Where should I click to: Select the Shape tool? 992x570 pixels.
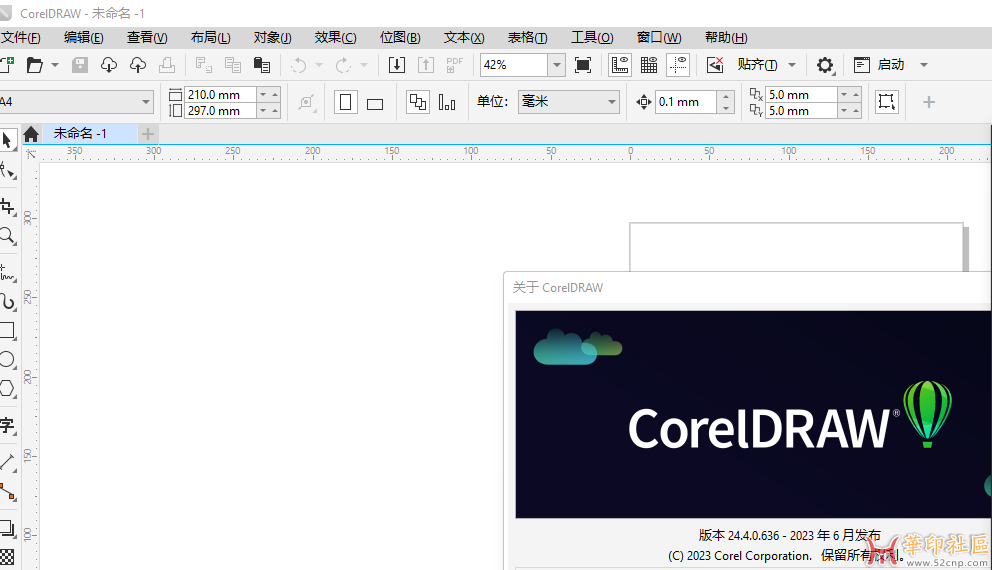(7, 171)
